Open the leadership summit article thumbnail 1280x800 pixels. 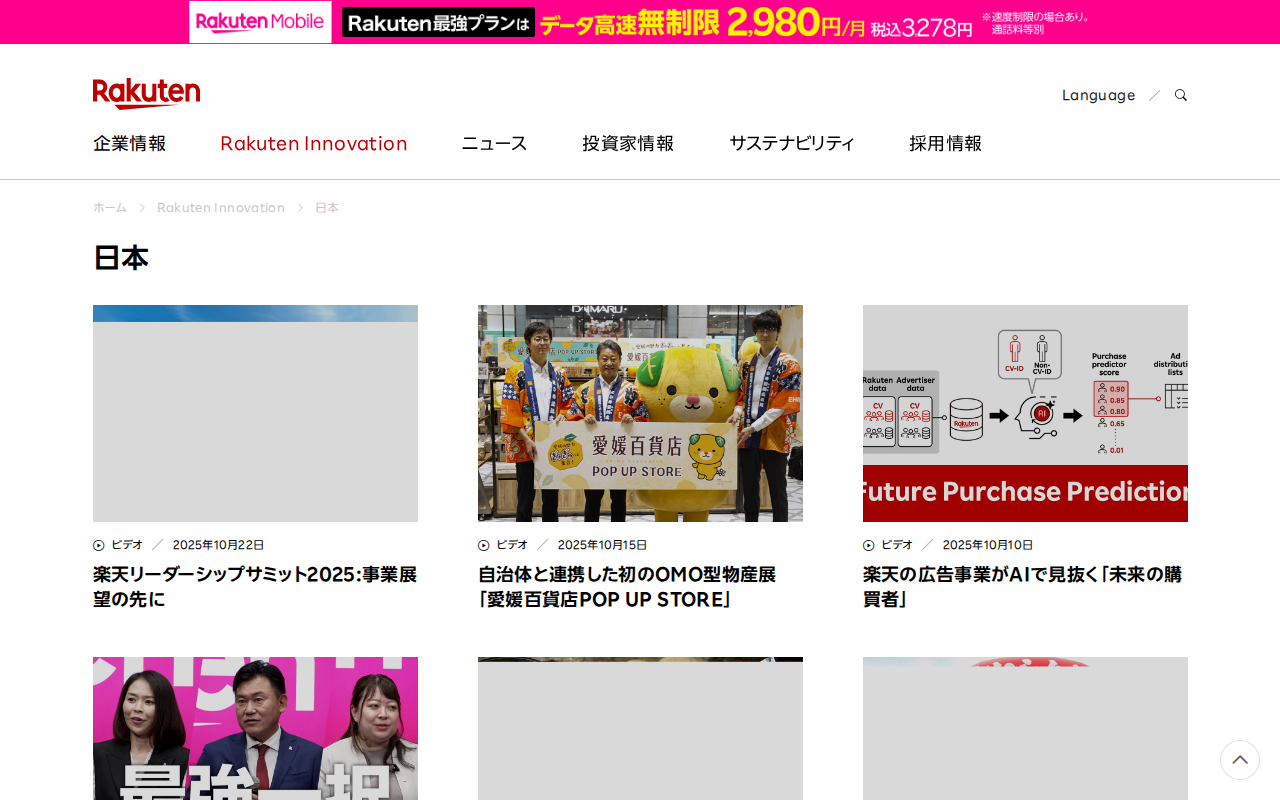255,413
